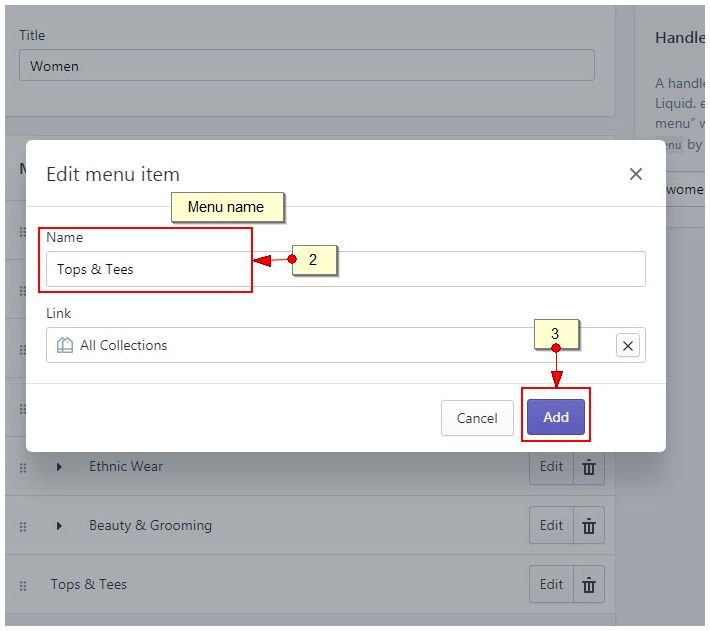This screenshot has height=631, width=710.
Task: Edit the Ethnic Wear menu item
Action: point(551,467)
